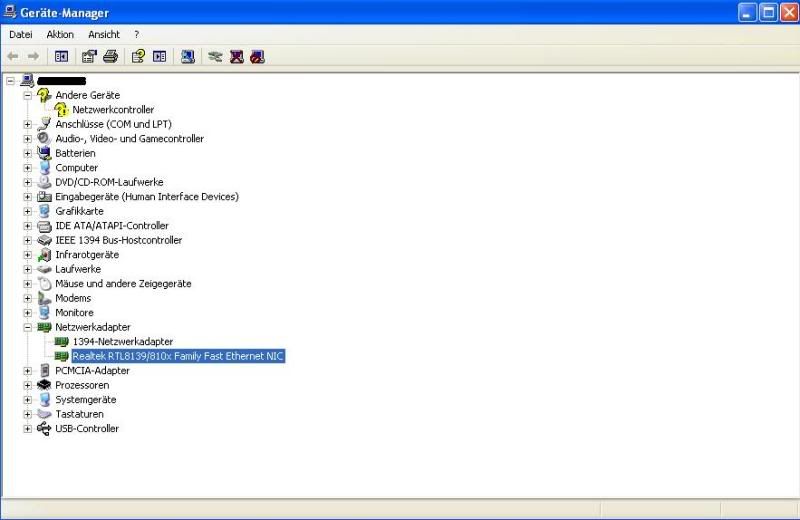Viewport: 800px width, 520px height.
Task: Expand the Laufwerke node
Action: [x=28, y=269]
